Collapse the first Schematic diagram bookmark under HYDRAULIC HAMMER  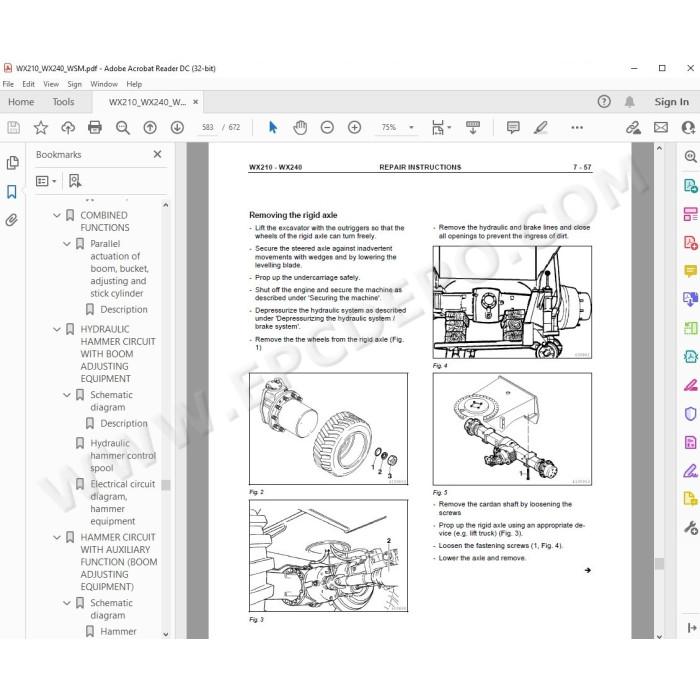point(67,395)
